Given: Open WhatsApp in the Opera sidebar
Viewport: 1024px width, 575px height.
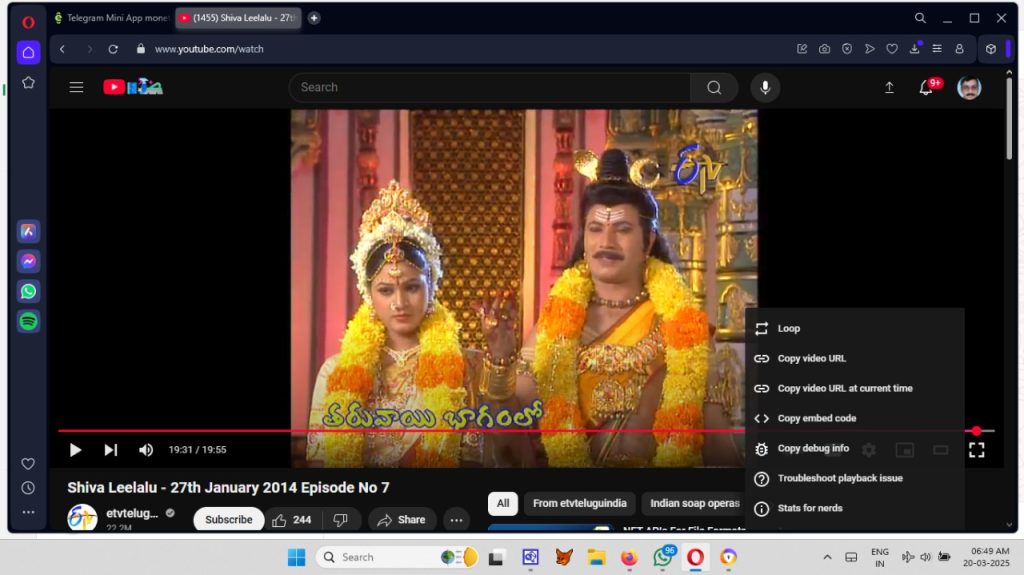Looking at the screenshot, I should tap(28, 291).
